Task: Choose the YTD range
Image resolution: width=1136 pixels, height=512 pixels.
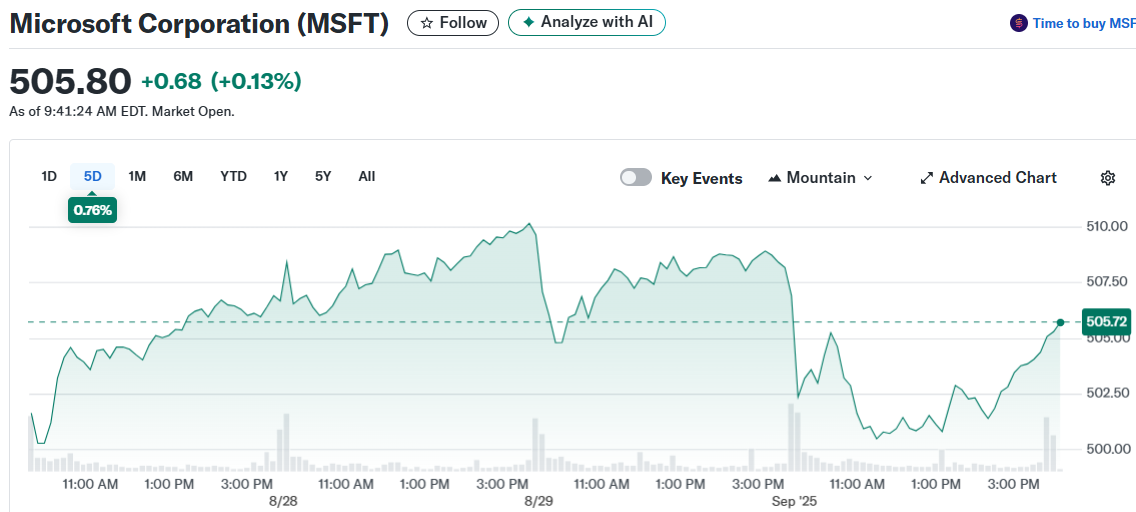Action: click(233, 176)
